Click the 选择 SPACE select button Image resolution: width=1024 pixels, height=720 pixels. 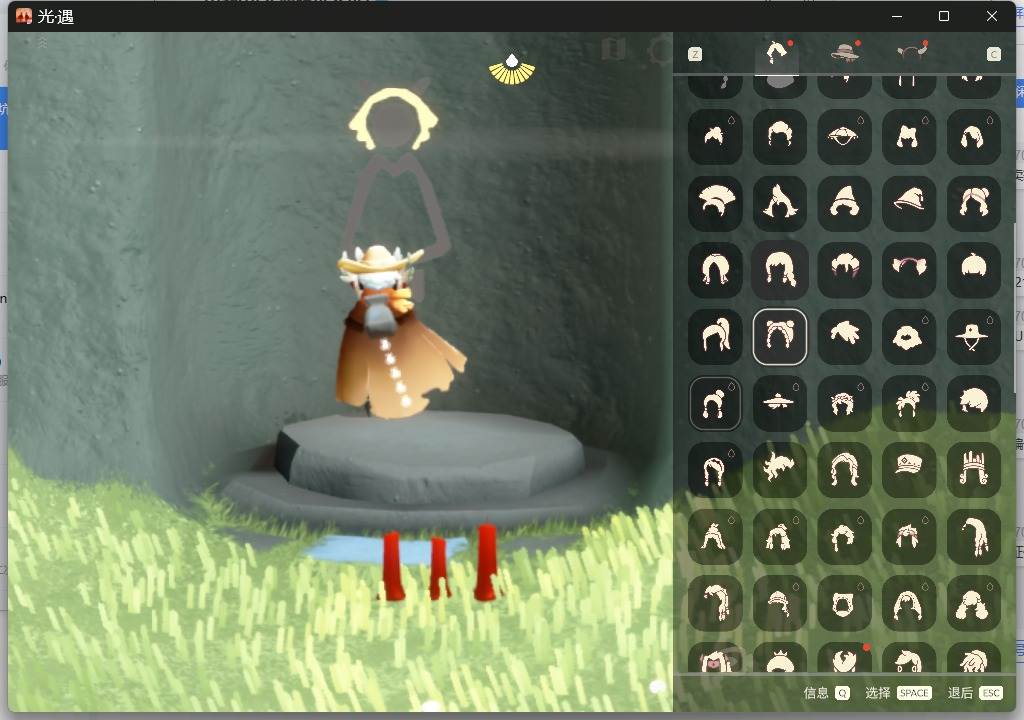(898, 693)
